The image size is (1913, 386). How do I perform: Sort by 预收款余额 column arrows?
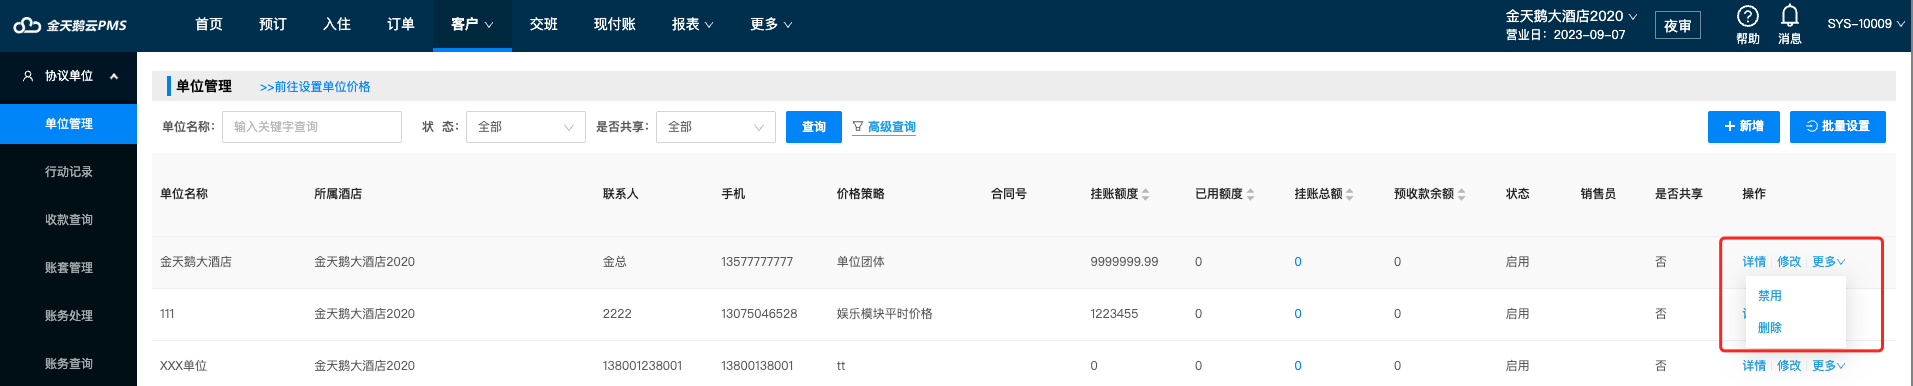pyautogui.click(x=1461, y=194)
